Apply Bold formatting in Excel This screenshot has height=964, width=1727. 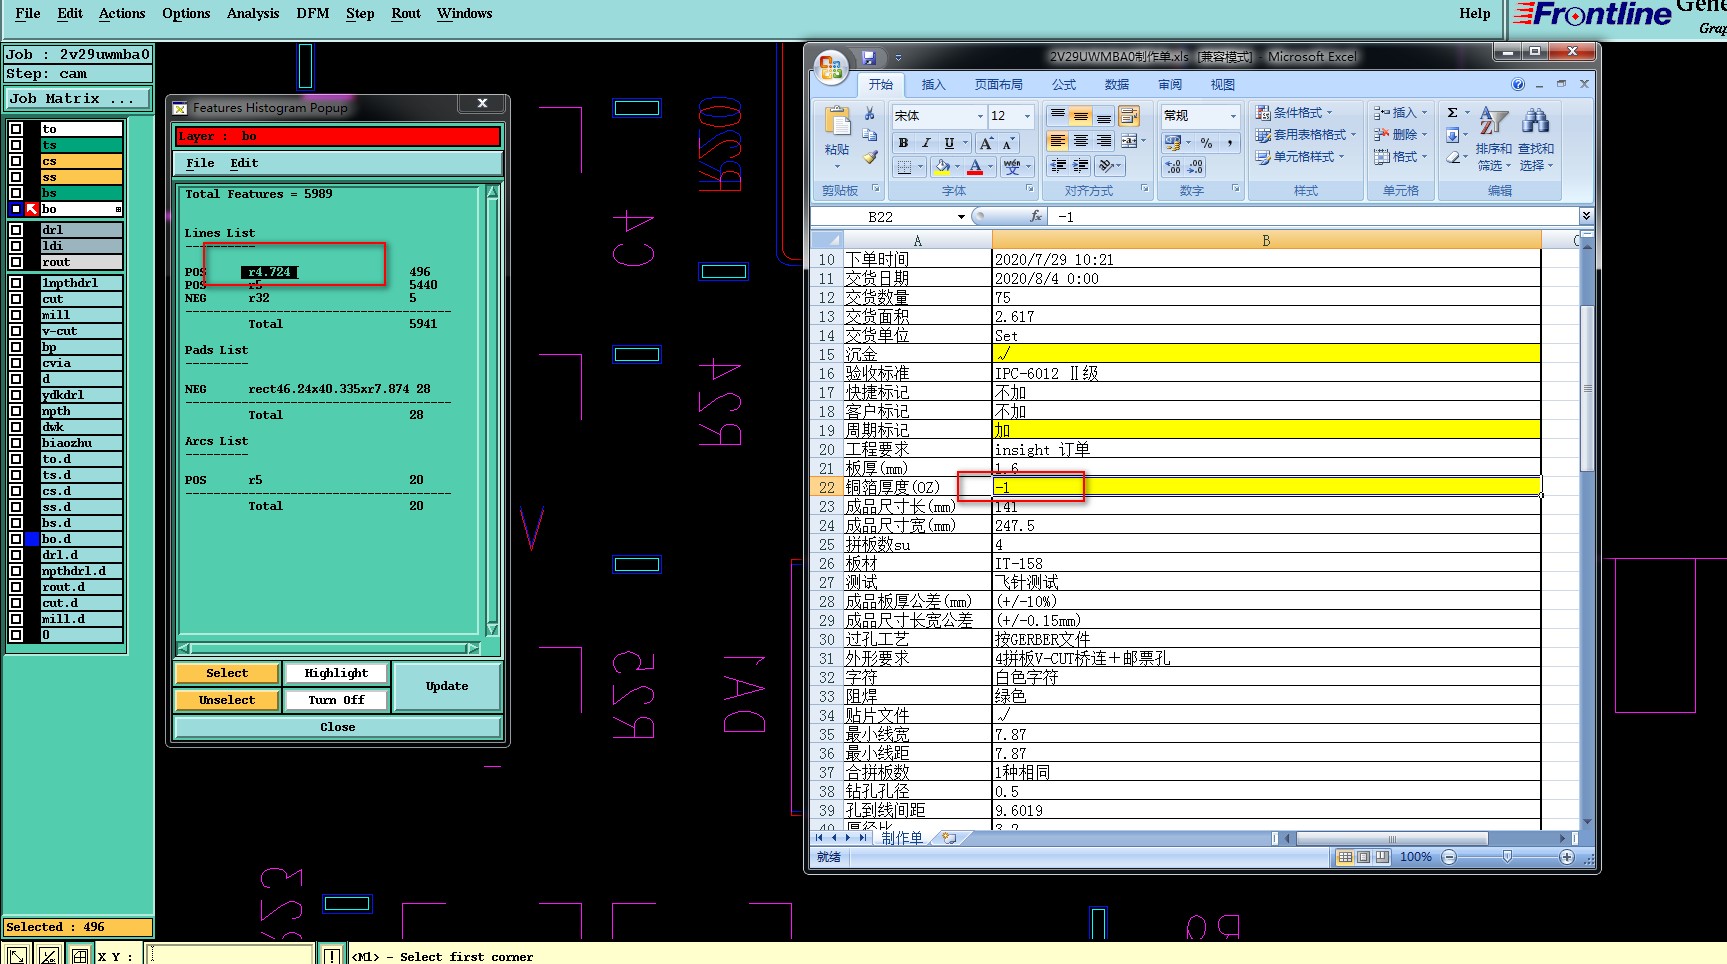(x=903, y=143)
